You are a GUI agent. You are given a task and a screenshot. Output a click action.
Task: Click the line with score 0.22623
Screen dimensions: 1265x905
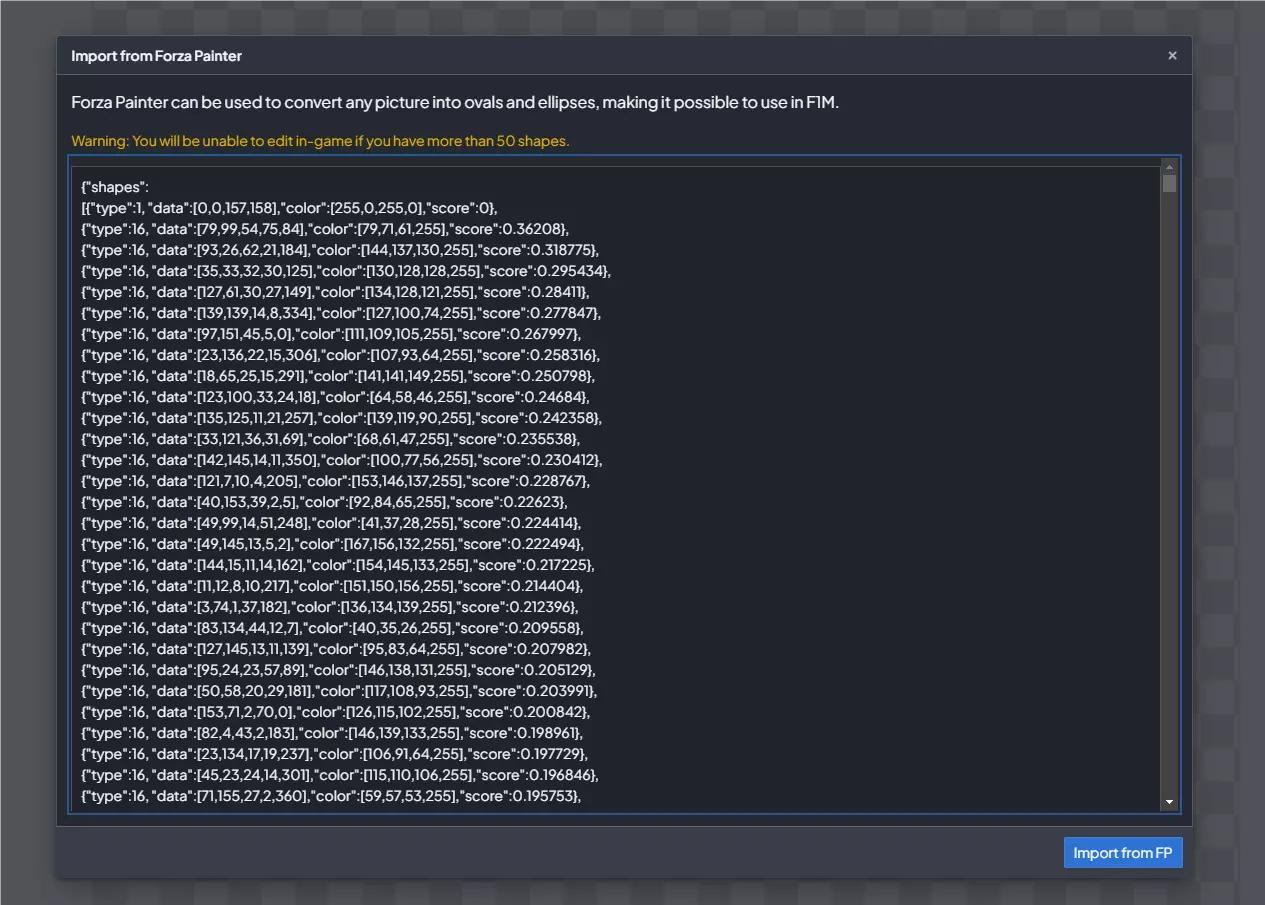[x=323, y=502]
